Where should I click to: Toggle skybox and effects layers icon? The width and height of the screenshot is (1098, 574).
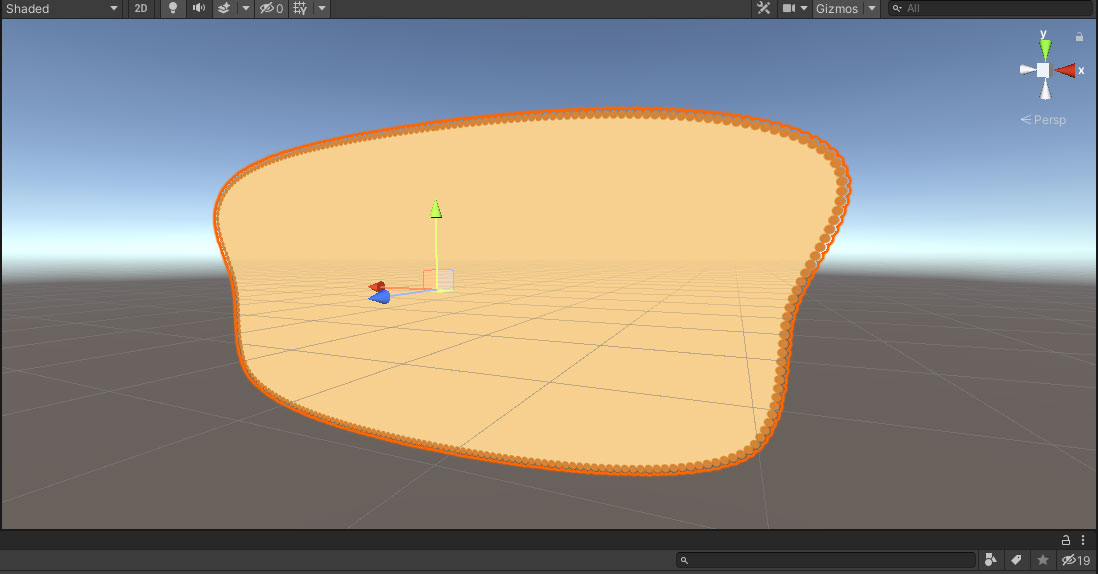click(x=224, y=8)
